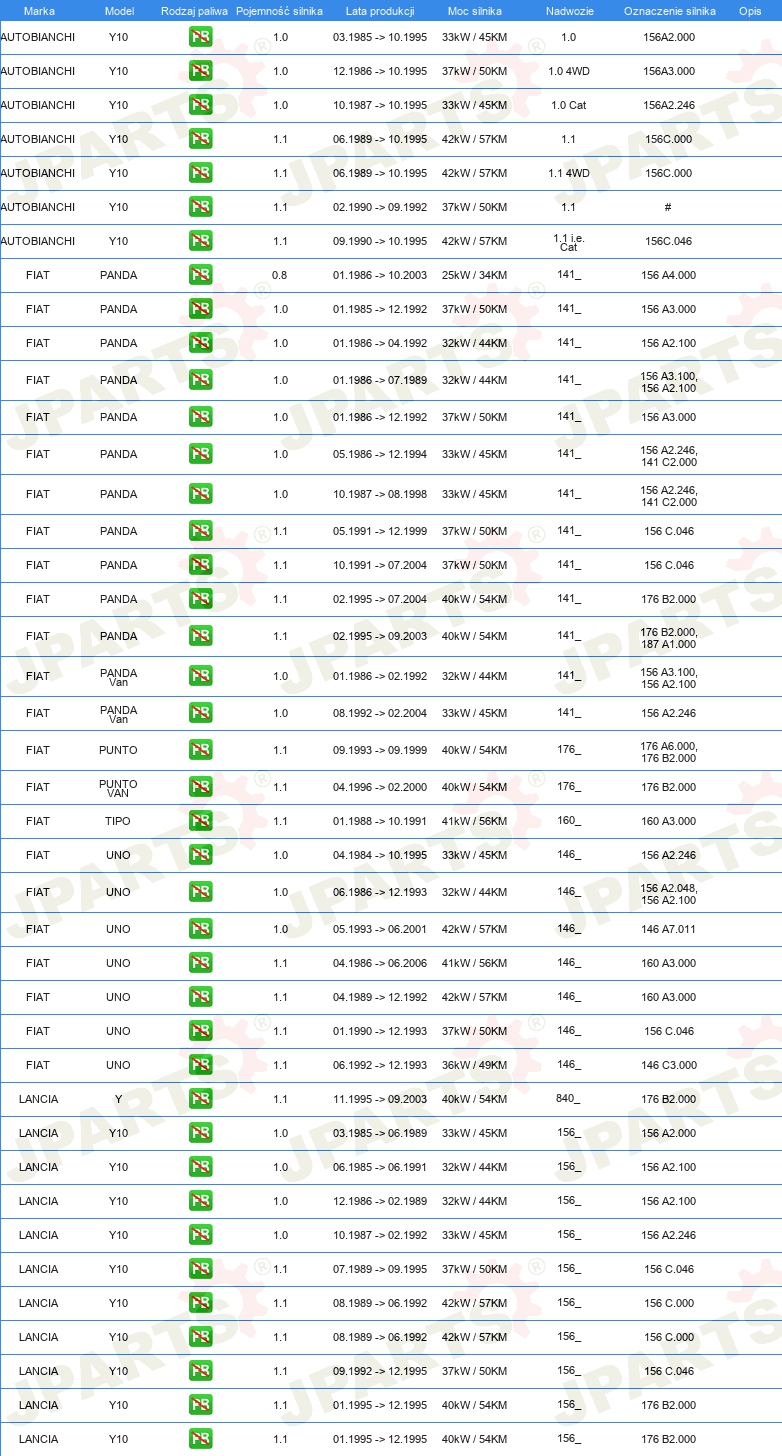Screen dimensions: 782x1456
Task: Click the date cell 11.1995 -> 09.2003
Action: pos(380,1099)
